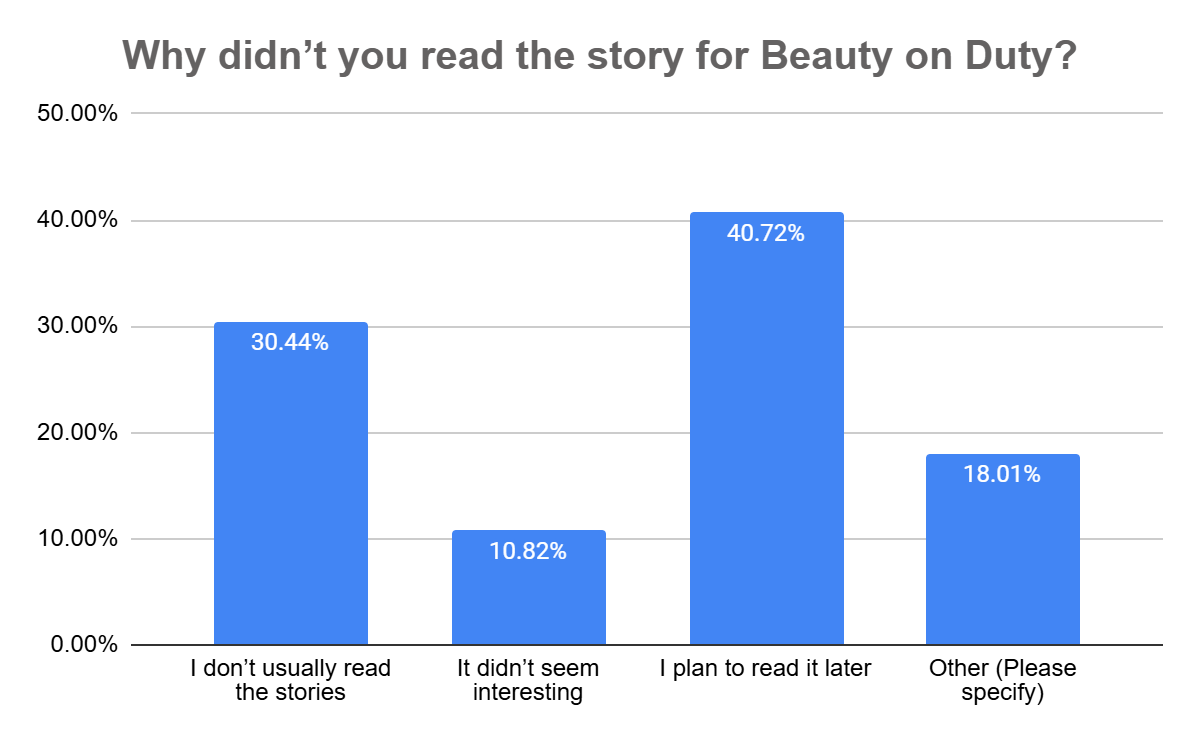Screen dimensions: 1200x742
Task: Select the "Other (Please specify)" axis label
Action: [1002, 680]
